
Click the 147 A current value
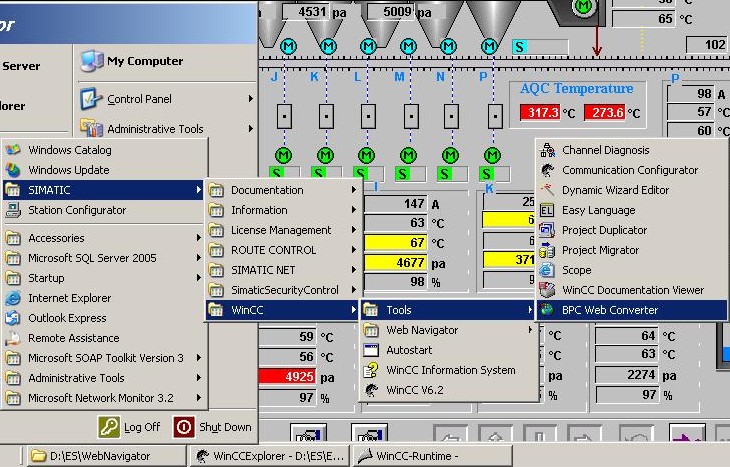(x=395, y=204)
